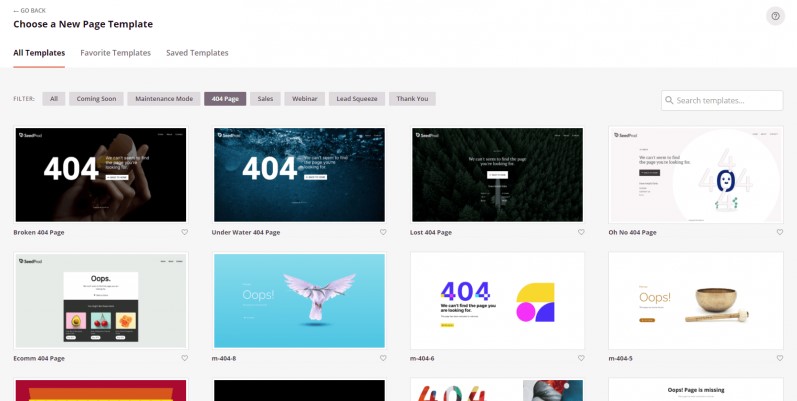
Task: Click the 'm-404-6' title text
Action: 422,358
